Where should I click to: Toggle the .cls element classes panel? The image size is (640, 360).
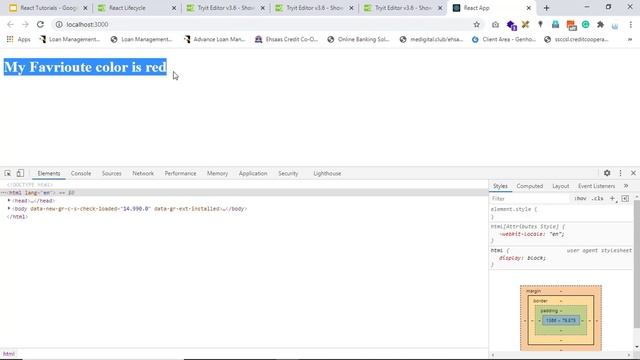tap(598, 198)
